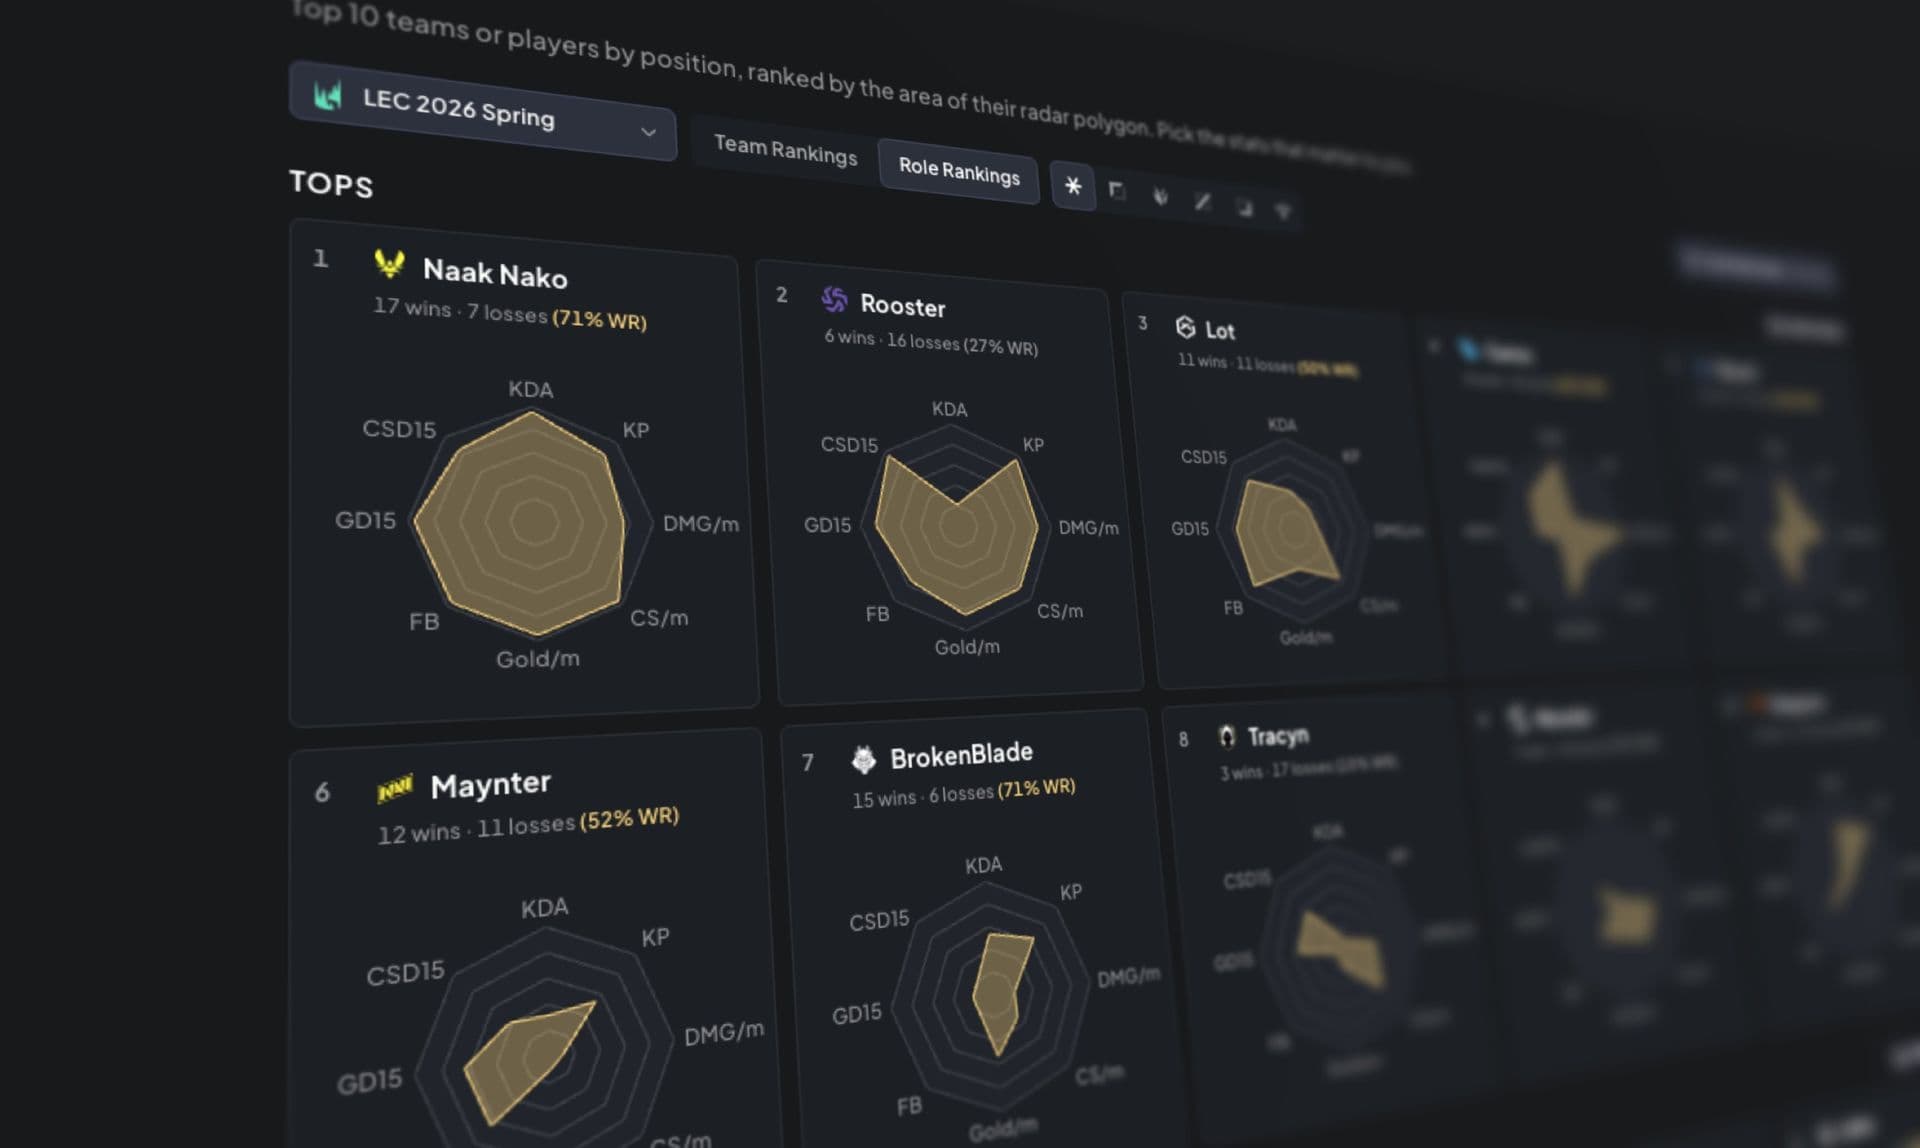Image resolution: width=1920 pixels, height=1148 pixels.
Task: Select the all-roles asterisk filter icon
Action: pyautogui.click(x=1073, y=186)
